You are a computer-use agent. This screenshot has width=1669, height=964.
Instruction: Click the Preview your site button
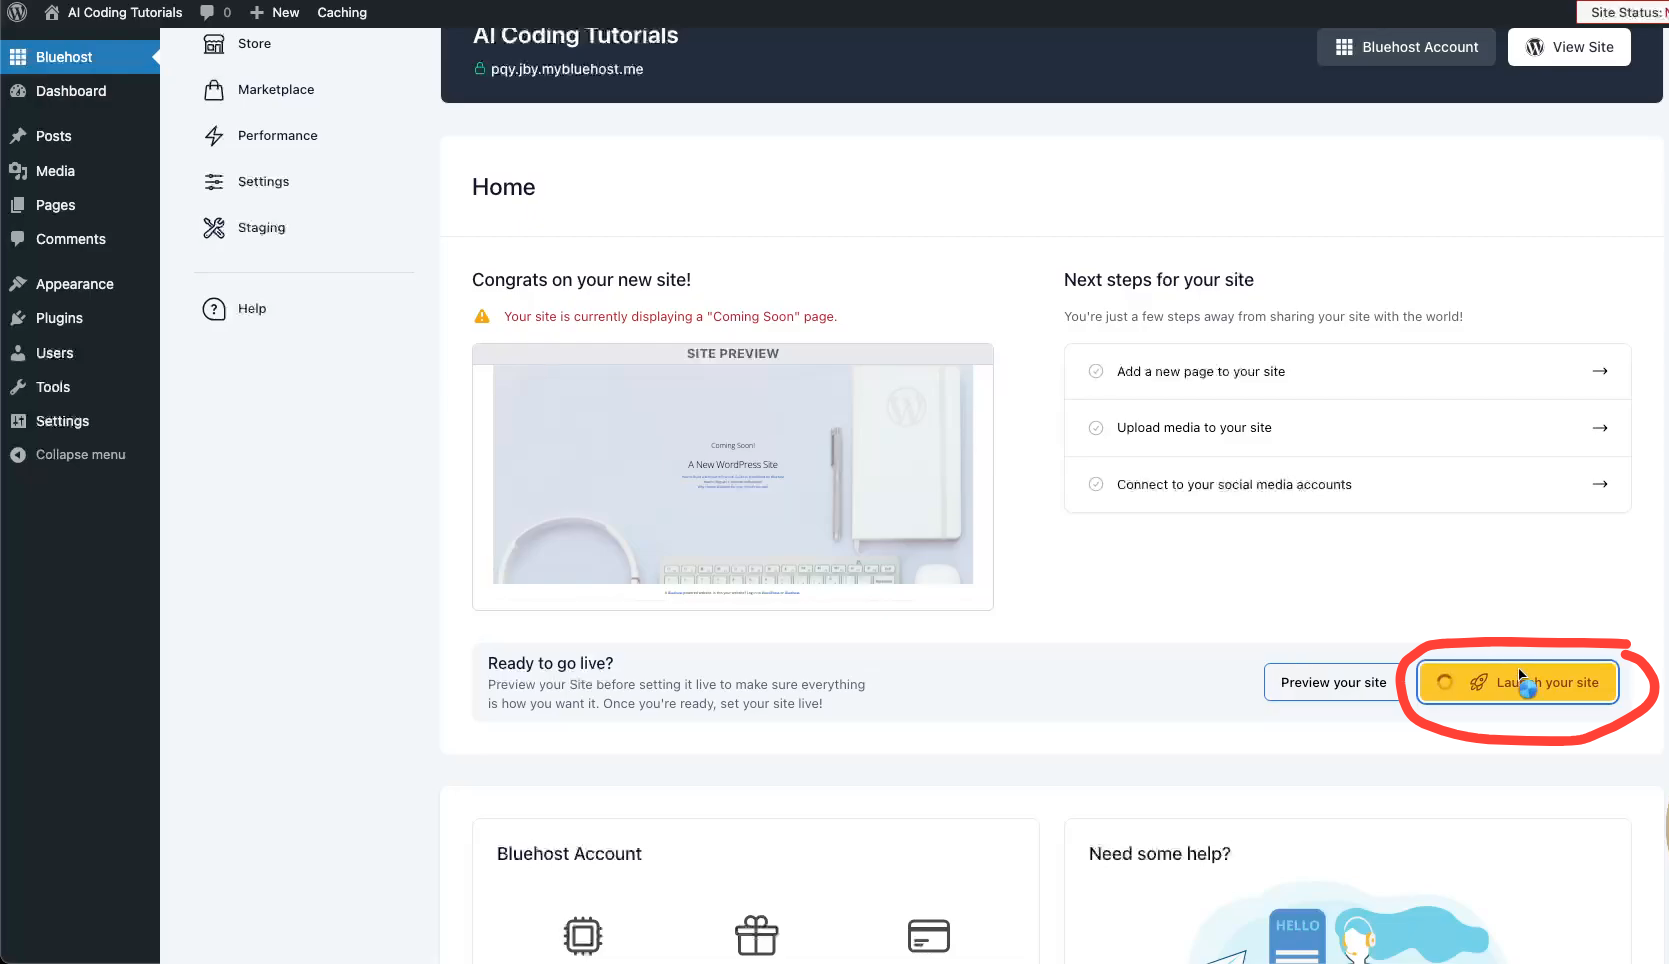pos(1333,683)
